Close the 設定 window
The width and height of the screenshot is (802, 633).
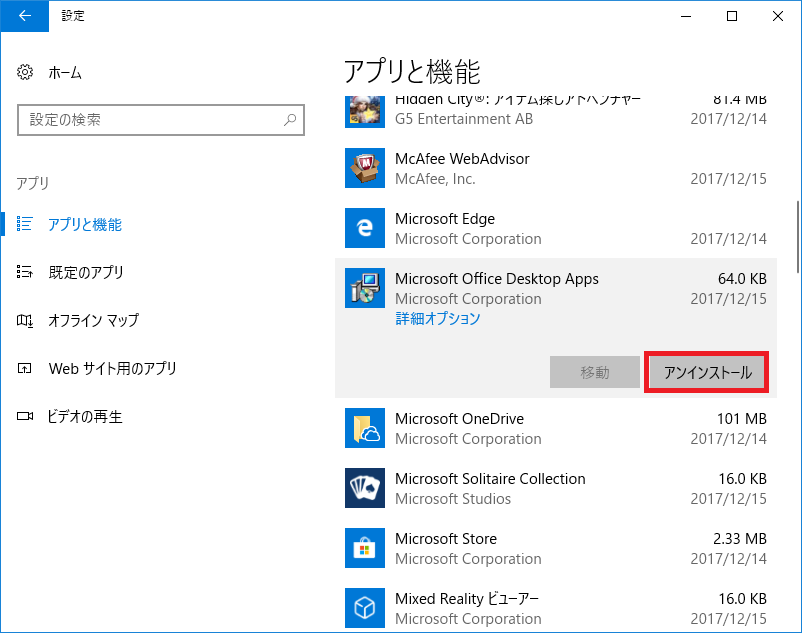click(778, 16)
